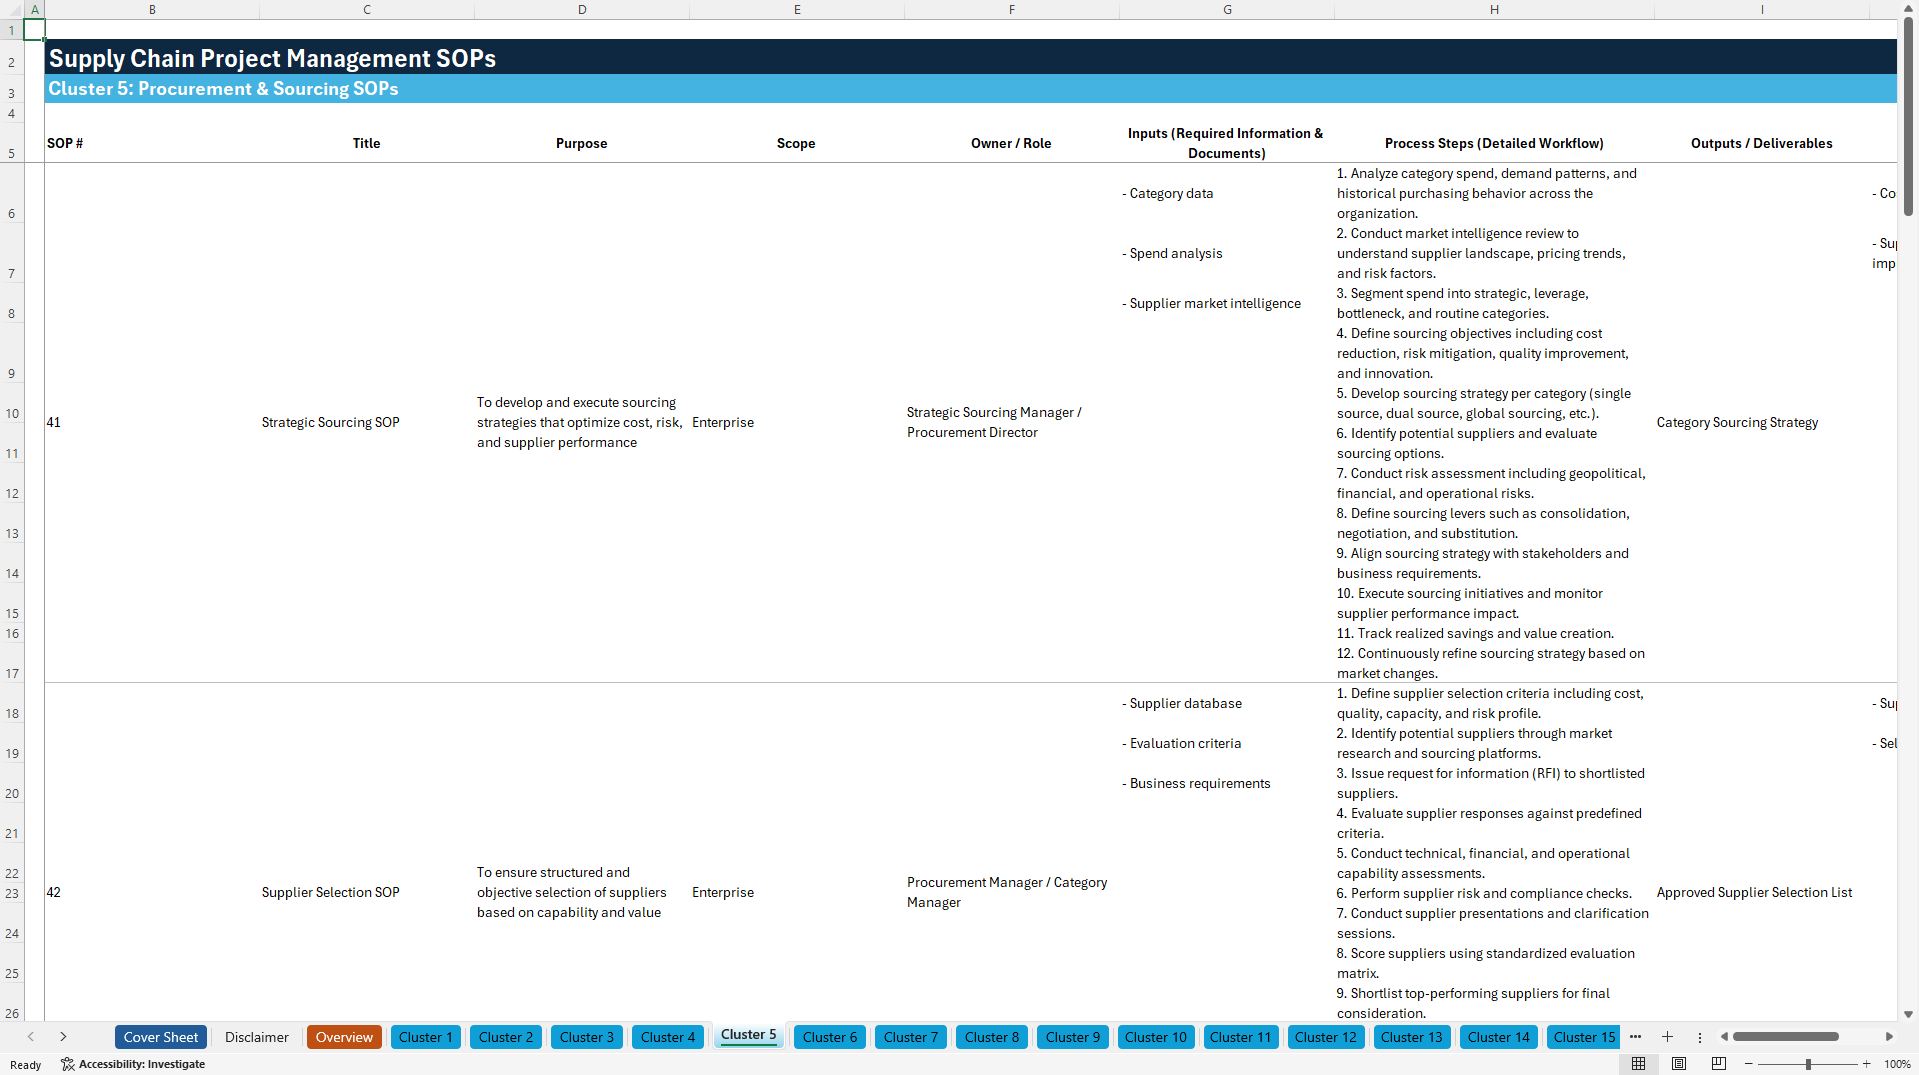The width and height of the screenshot is (1919, 1075).
Task: Switch to Cluster 9 sheet
Action: coord(1073,1037)
